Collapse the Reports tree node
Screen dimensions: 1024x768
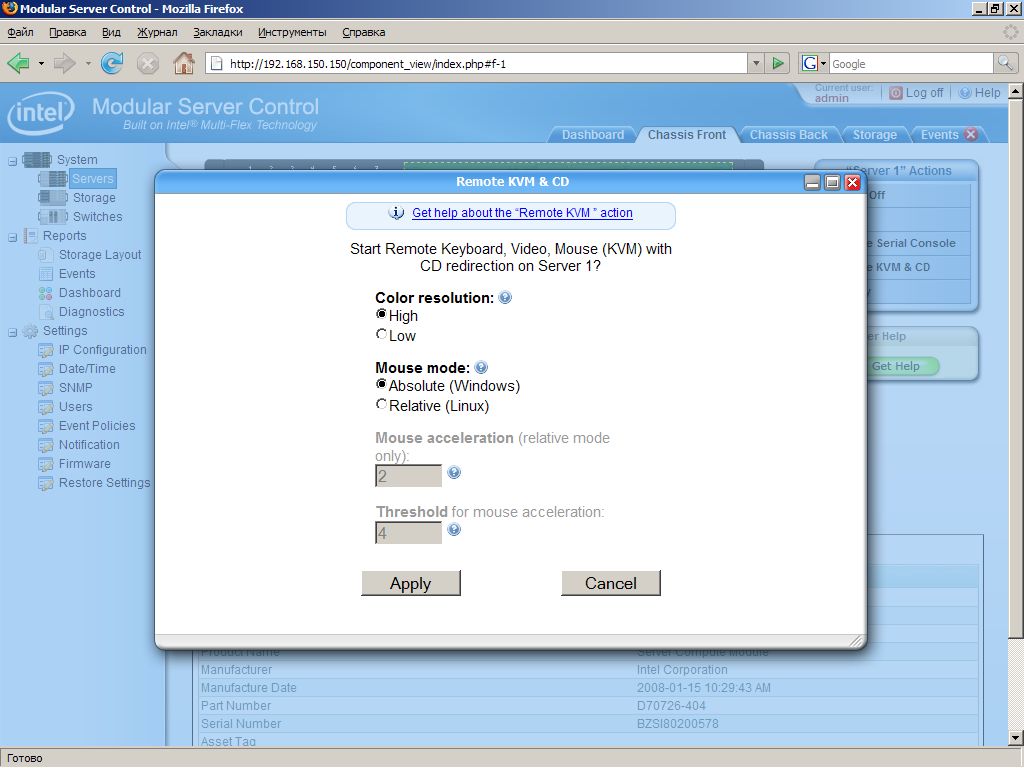coord(13,236)
